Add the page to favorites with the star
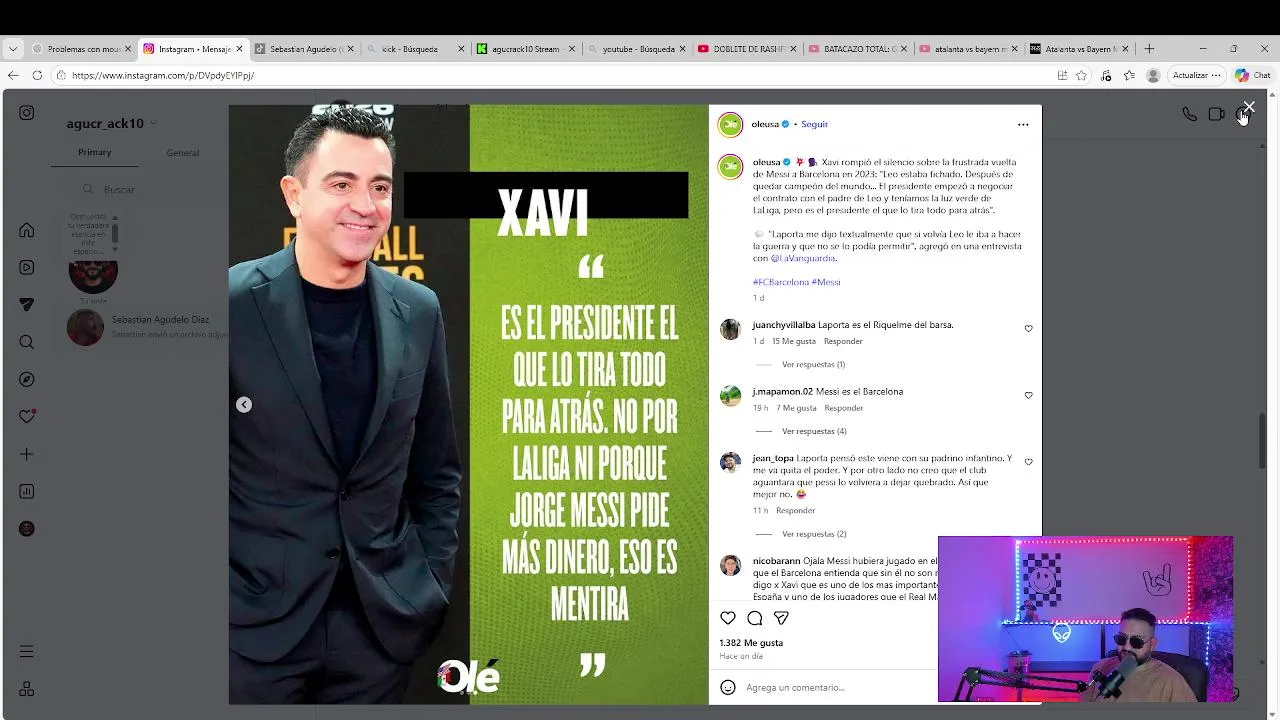 coord(1081,75)
